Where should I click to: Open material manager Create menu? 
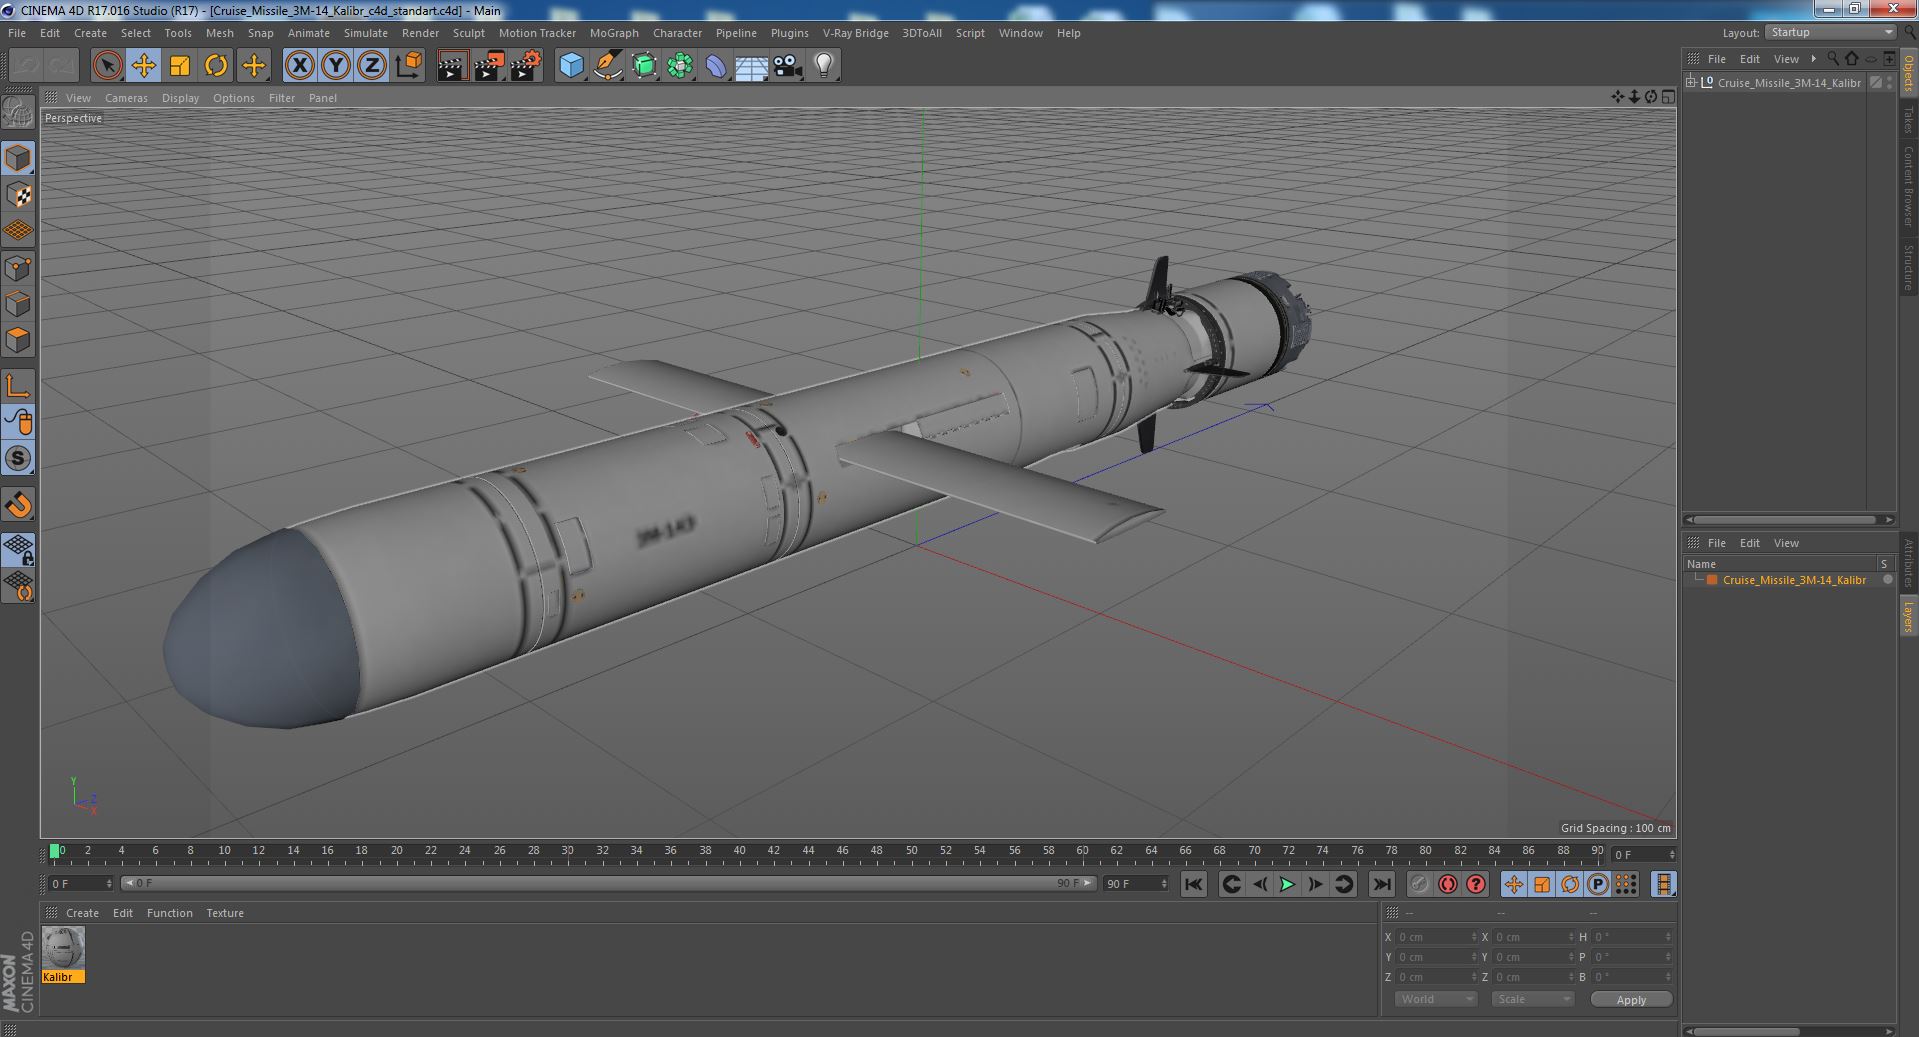(82, 913)
